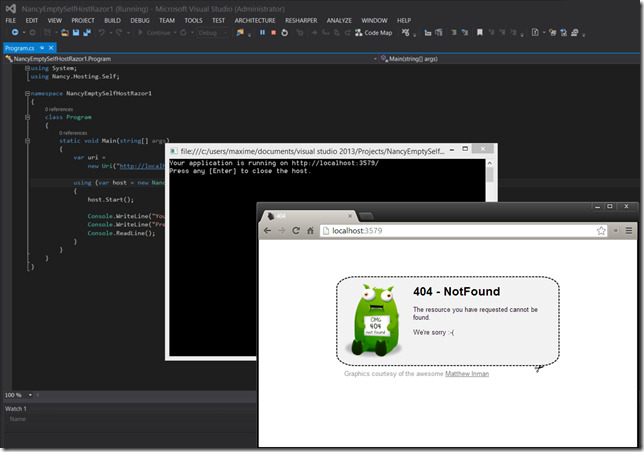
Task: Open the NancyEmptySelfHostRazor1.Program class dropdown
Action: [191, 59]
